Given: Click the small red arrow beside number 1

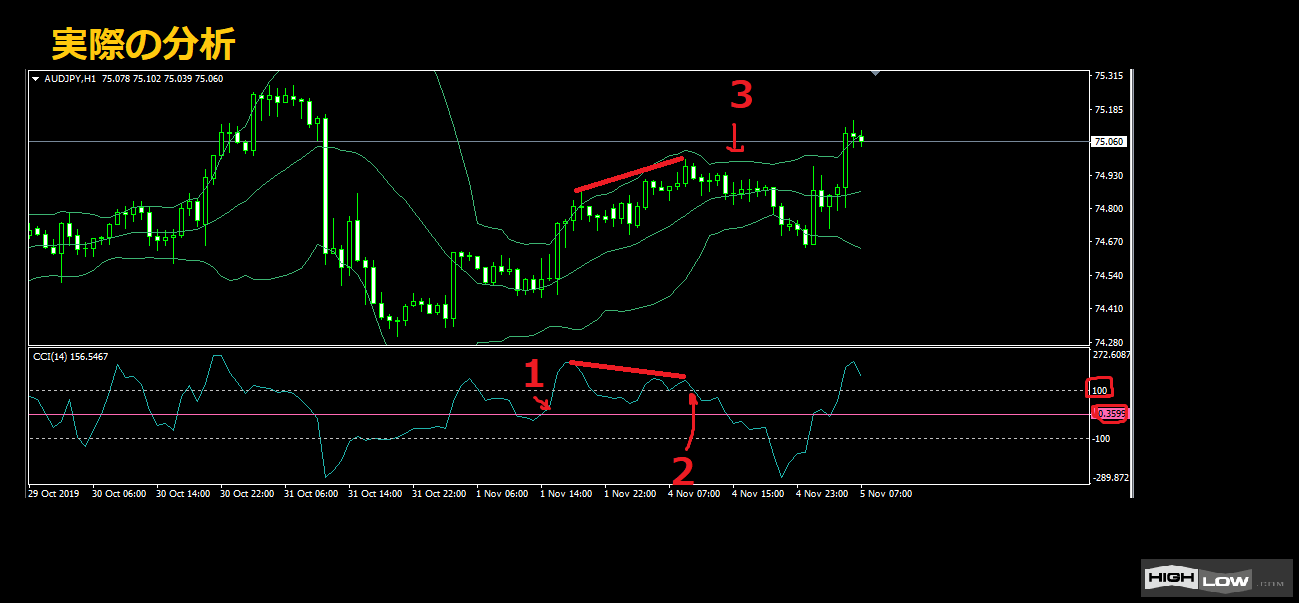Looking at the screenshot, I should [x=542, y=403].
